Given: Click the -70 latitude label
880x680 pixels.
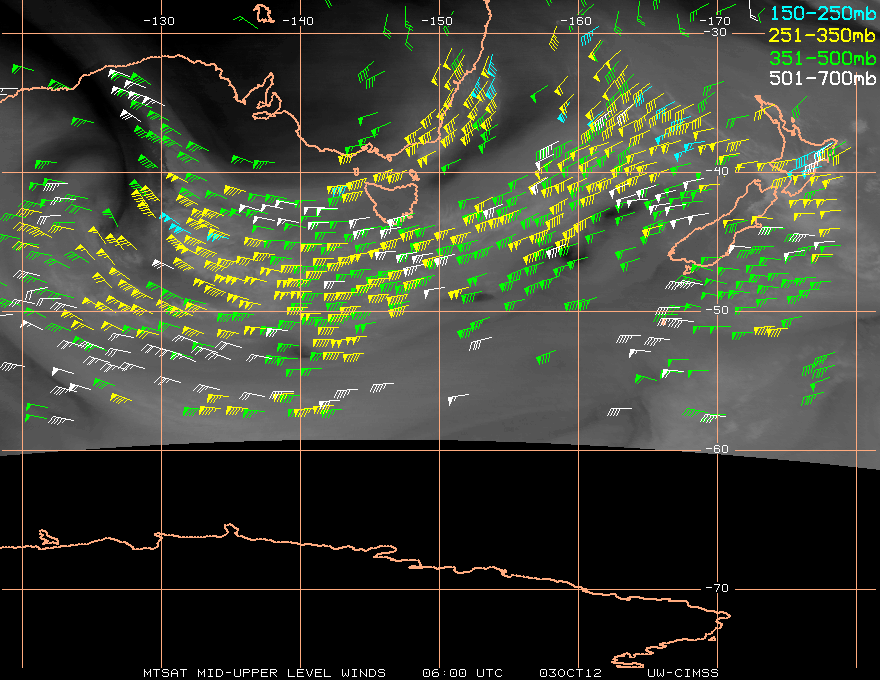Looking at the screenshot, I should click(717, 589).
